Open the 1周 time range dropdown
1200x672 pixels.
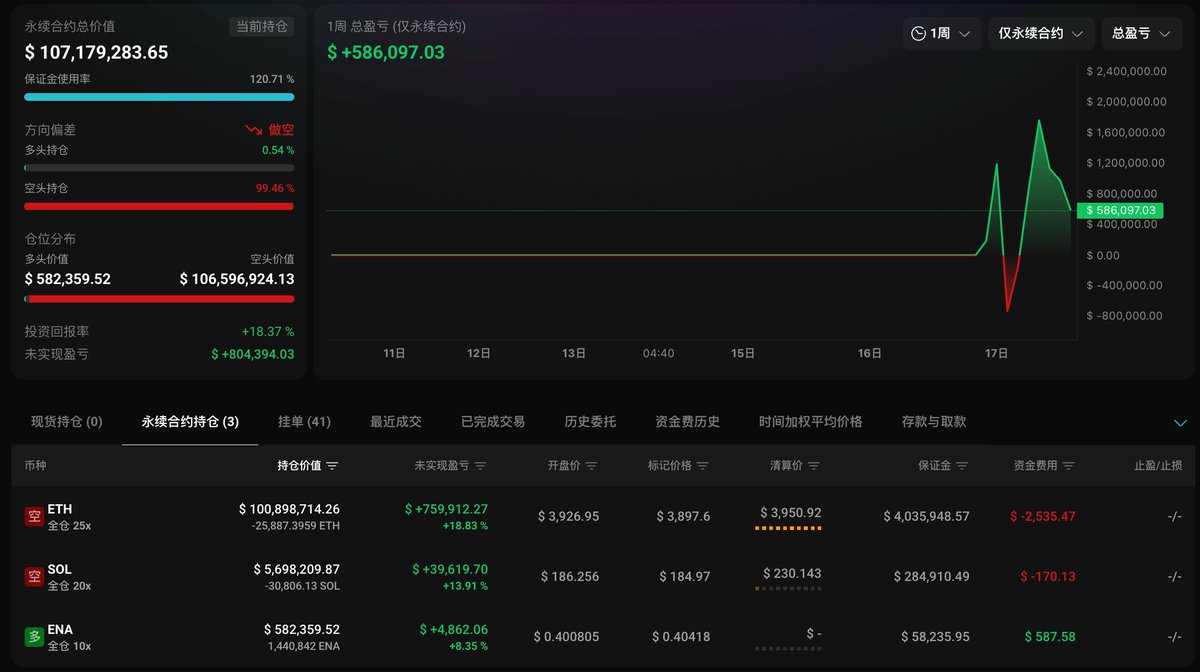coord(941,34)
